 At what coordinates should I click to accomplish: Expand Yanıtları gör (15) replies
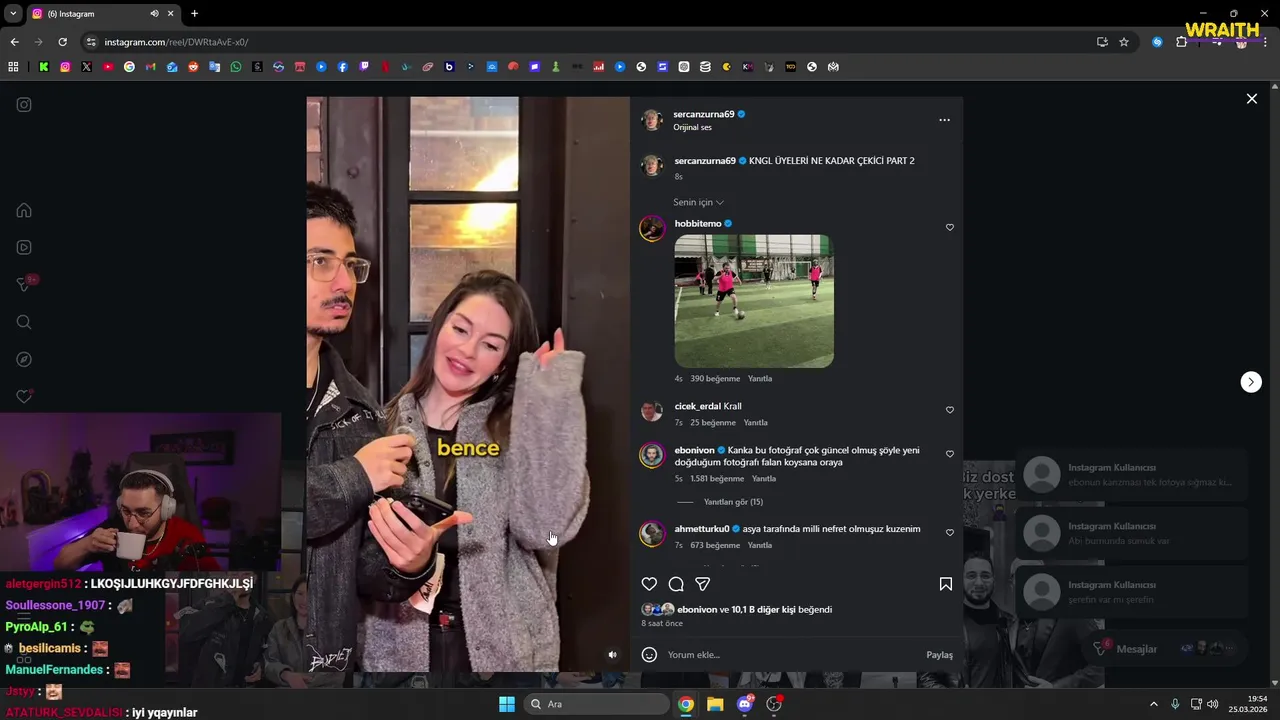click(733, 502)
